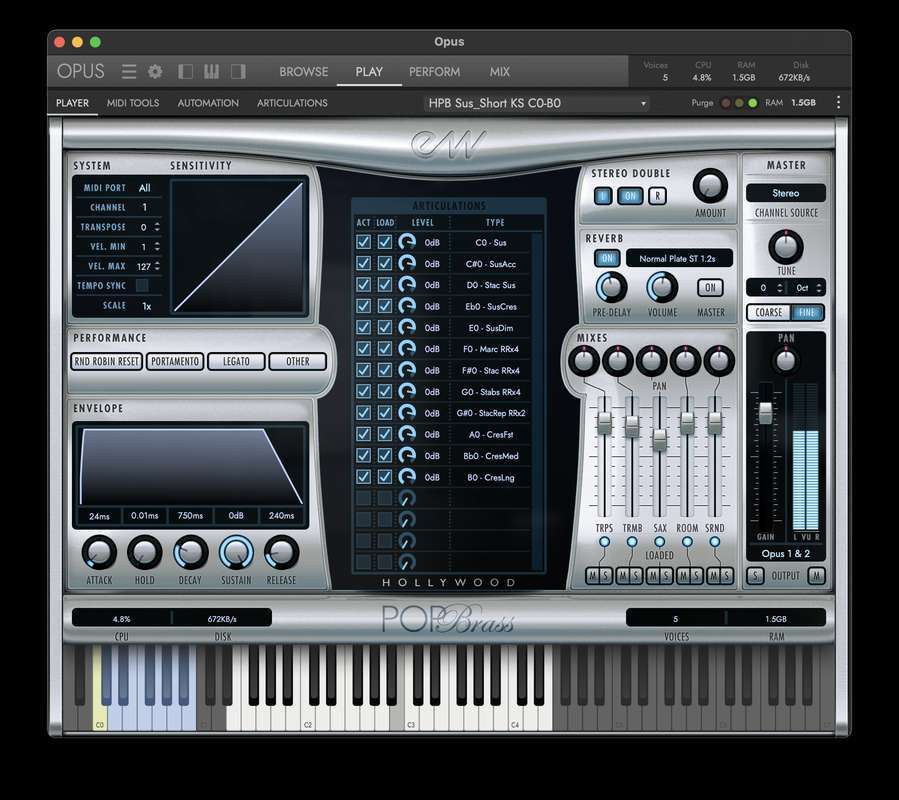Toggle the left sidebar panel icon

[185, 71]
